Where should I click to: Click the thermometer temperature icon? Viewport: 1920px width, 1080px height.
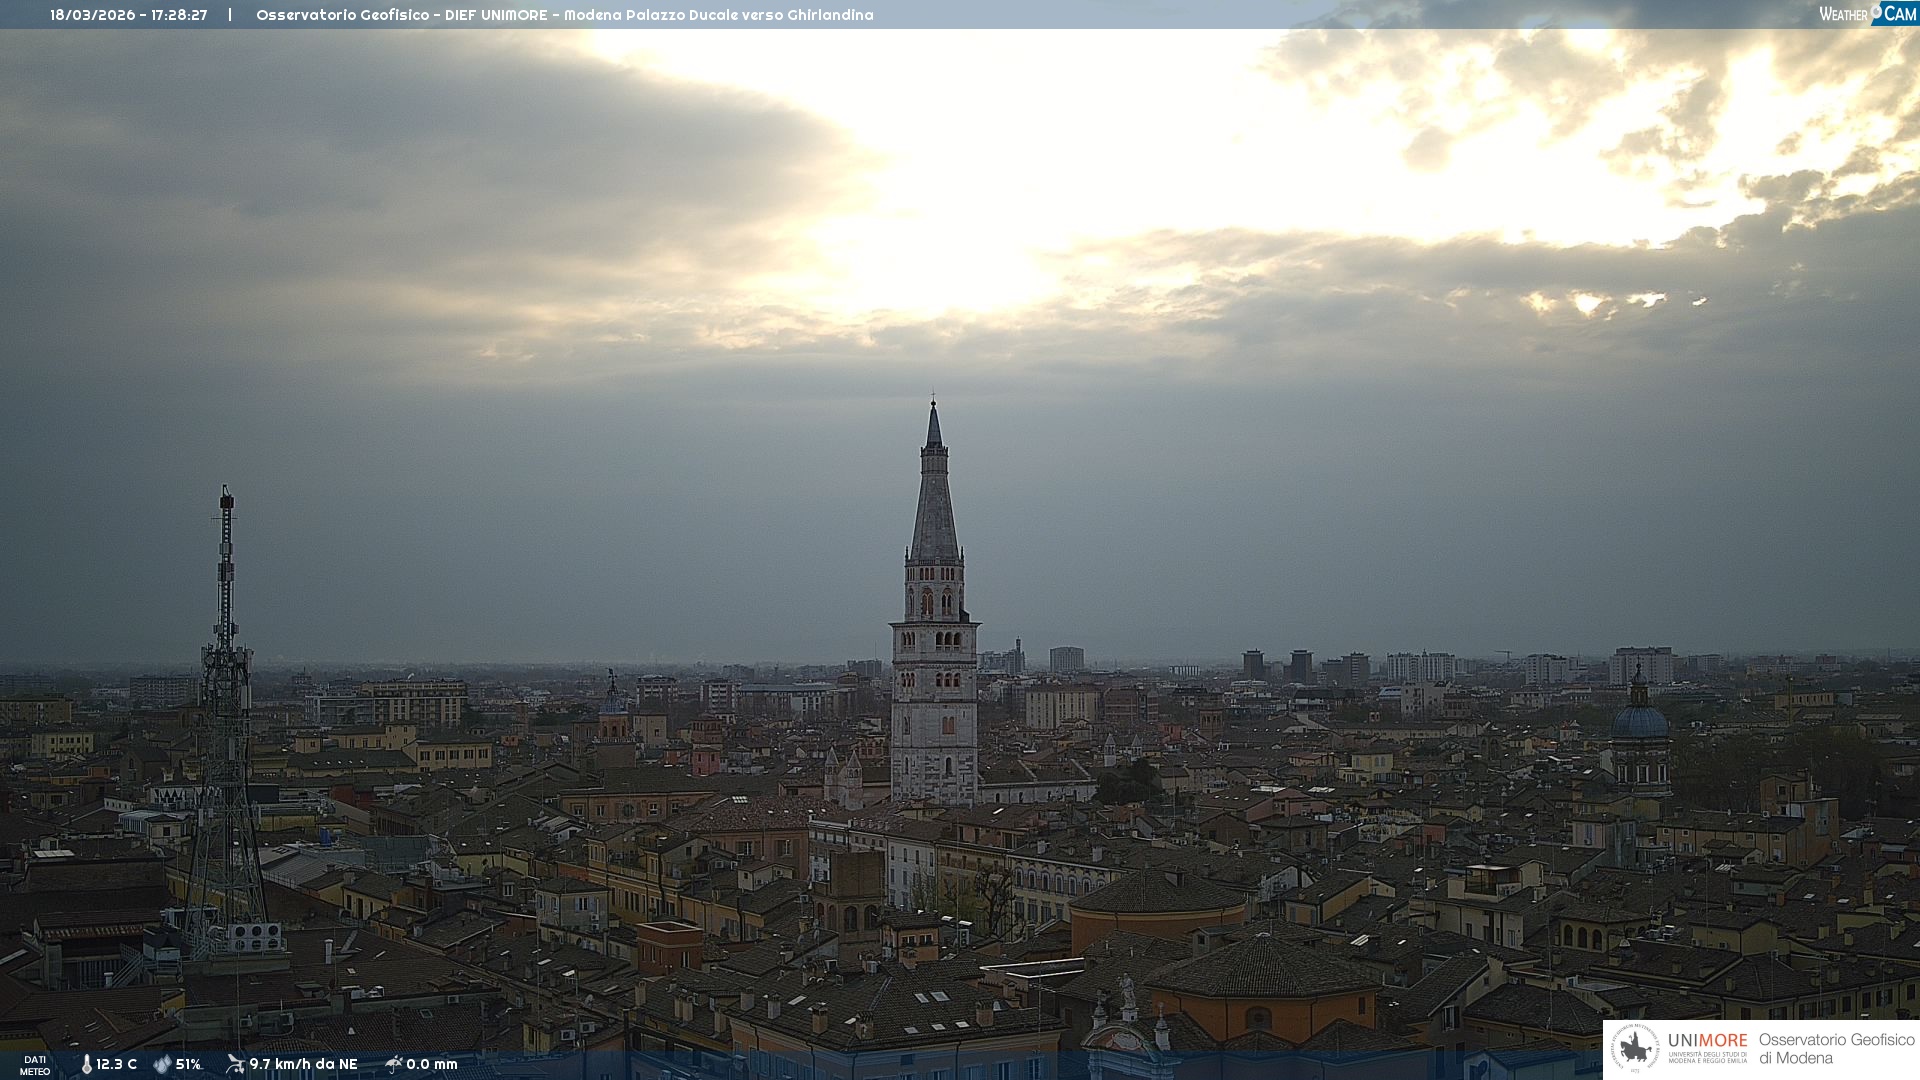86,1064
